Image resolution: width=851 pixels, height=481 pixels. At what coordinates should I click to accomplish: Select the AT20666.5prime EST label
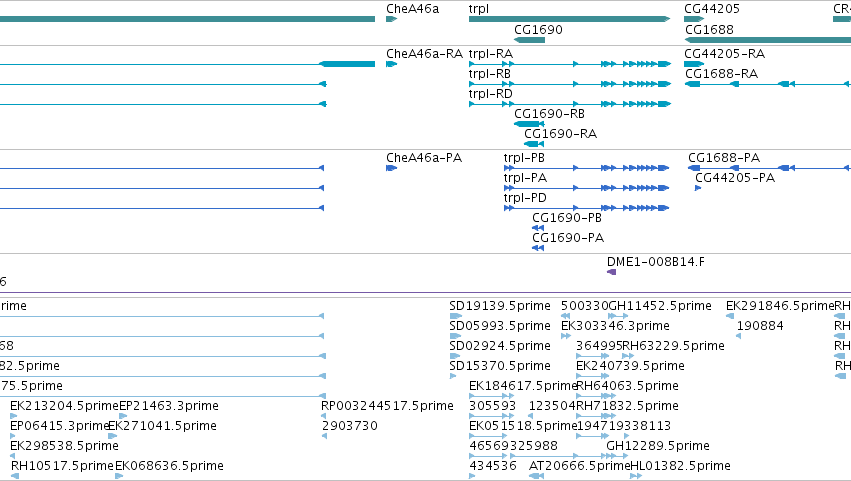[x=580, y=466]
